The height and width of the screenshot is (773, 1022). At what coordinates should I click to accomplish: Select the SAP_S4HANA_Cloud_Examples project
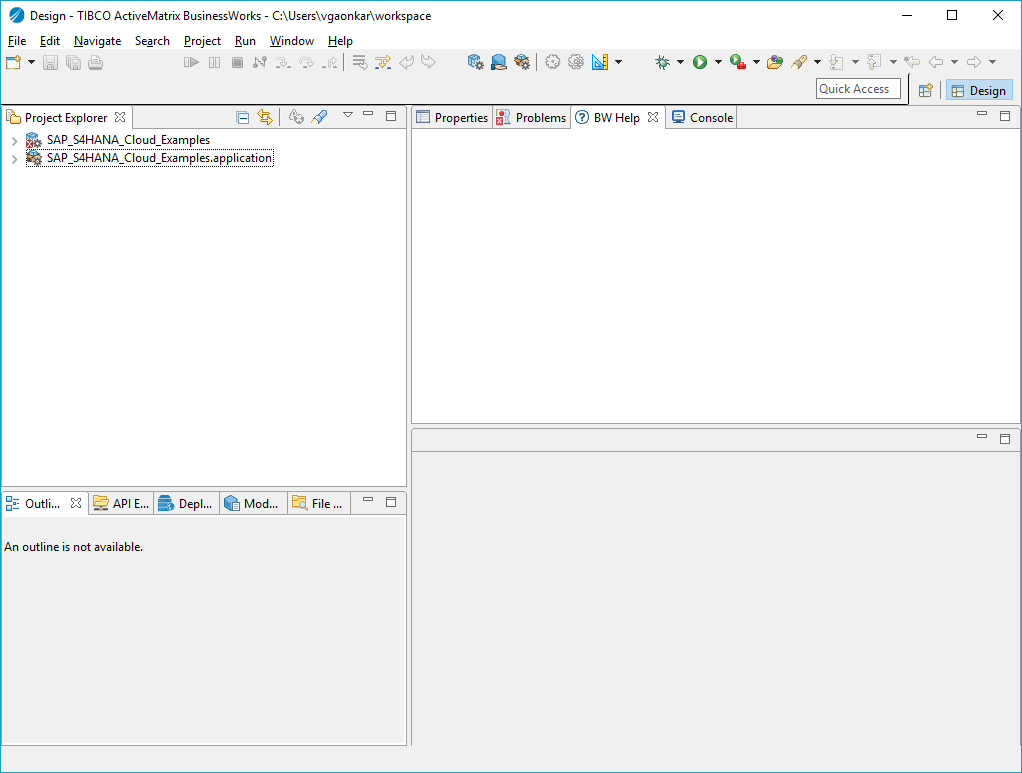pyautogui.click(x=128, y=140)
